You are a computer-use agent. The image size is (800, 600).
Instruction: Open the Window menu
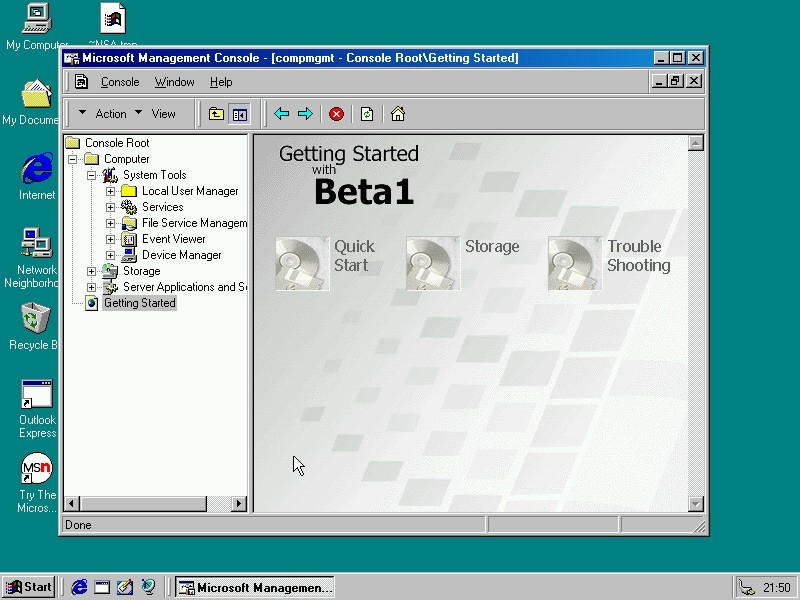pos(174,82)
